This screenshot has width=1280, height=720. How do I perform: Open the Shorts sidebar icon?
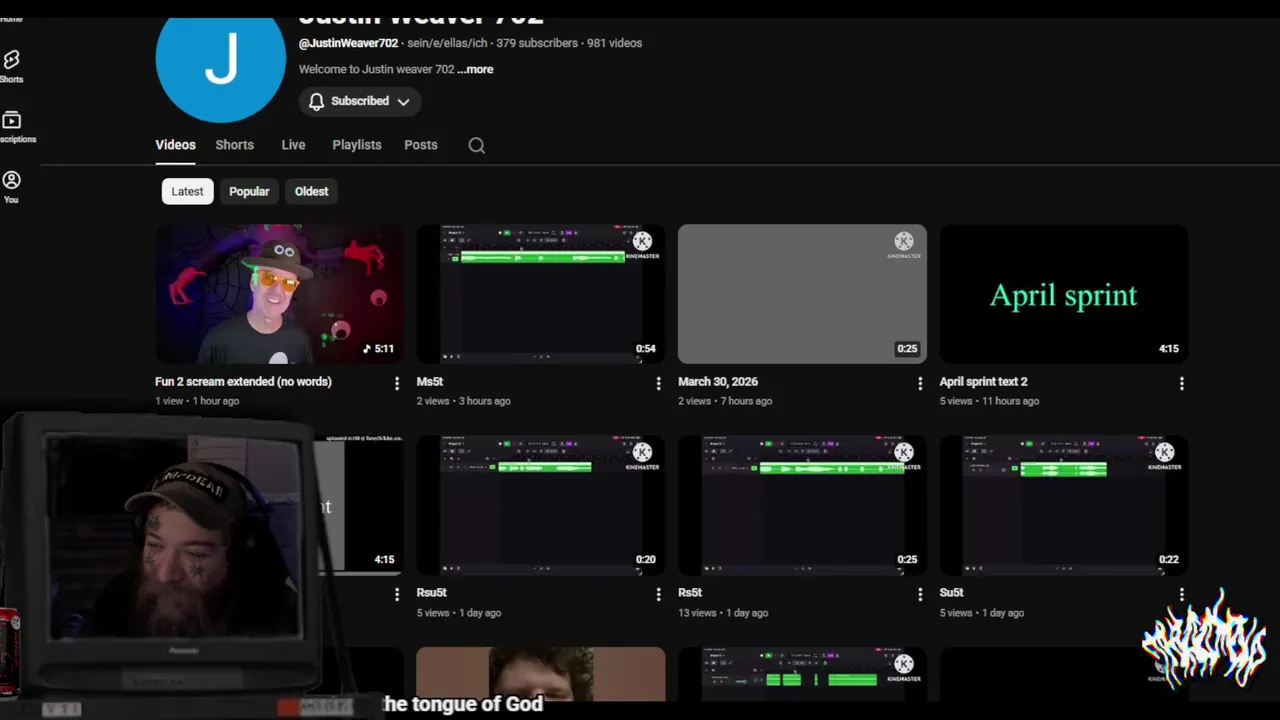12,60
